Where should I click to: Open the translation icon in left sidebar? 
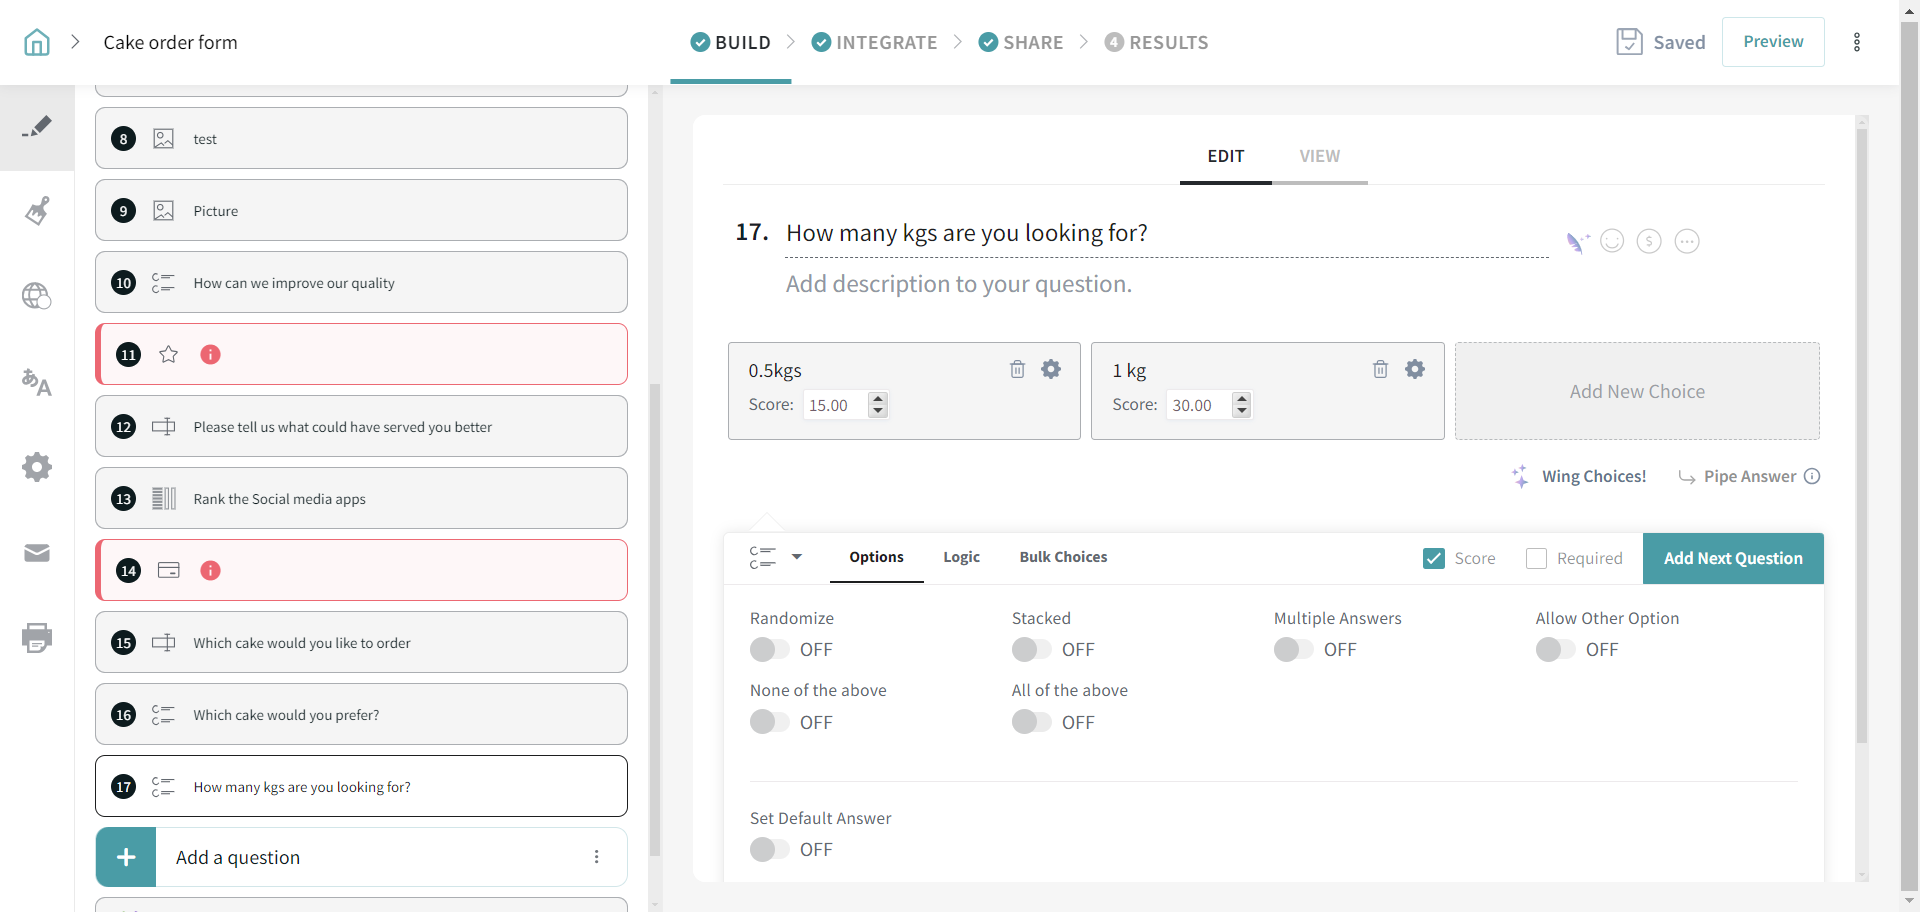click(37, 382)
